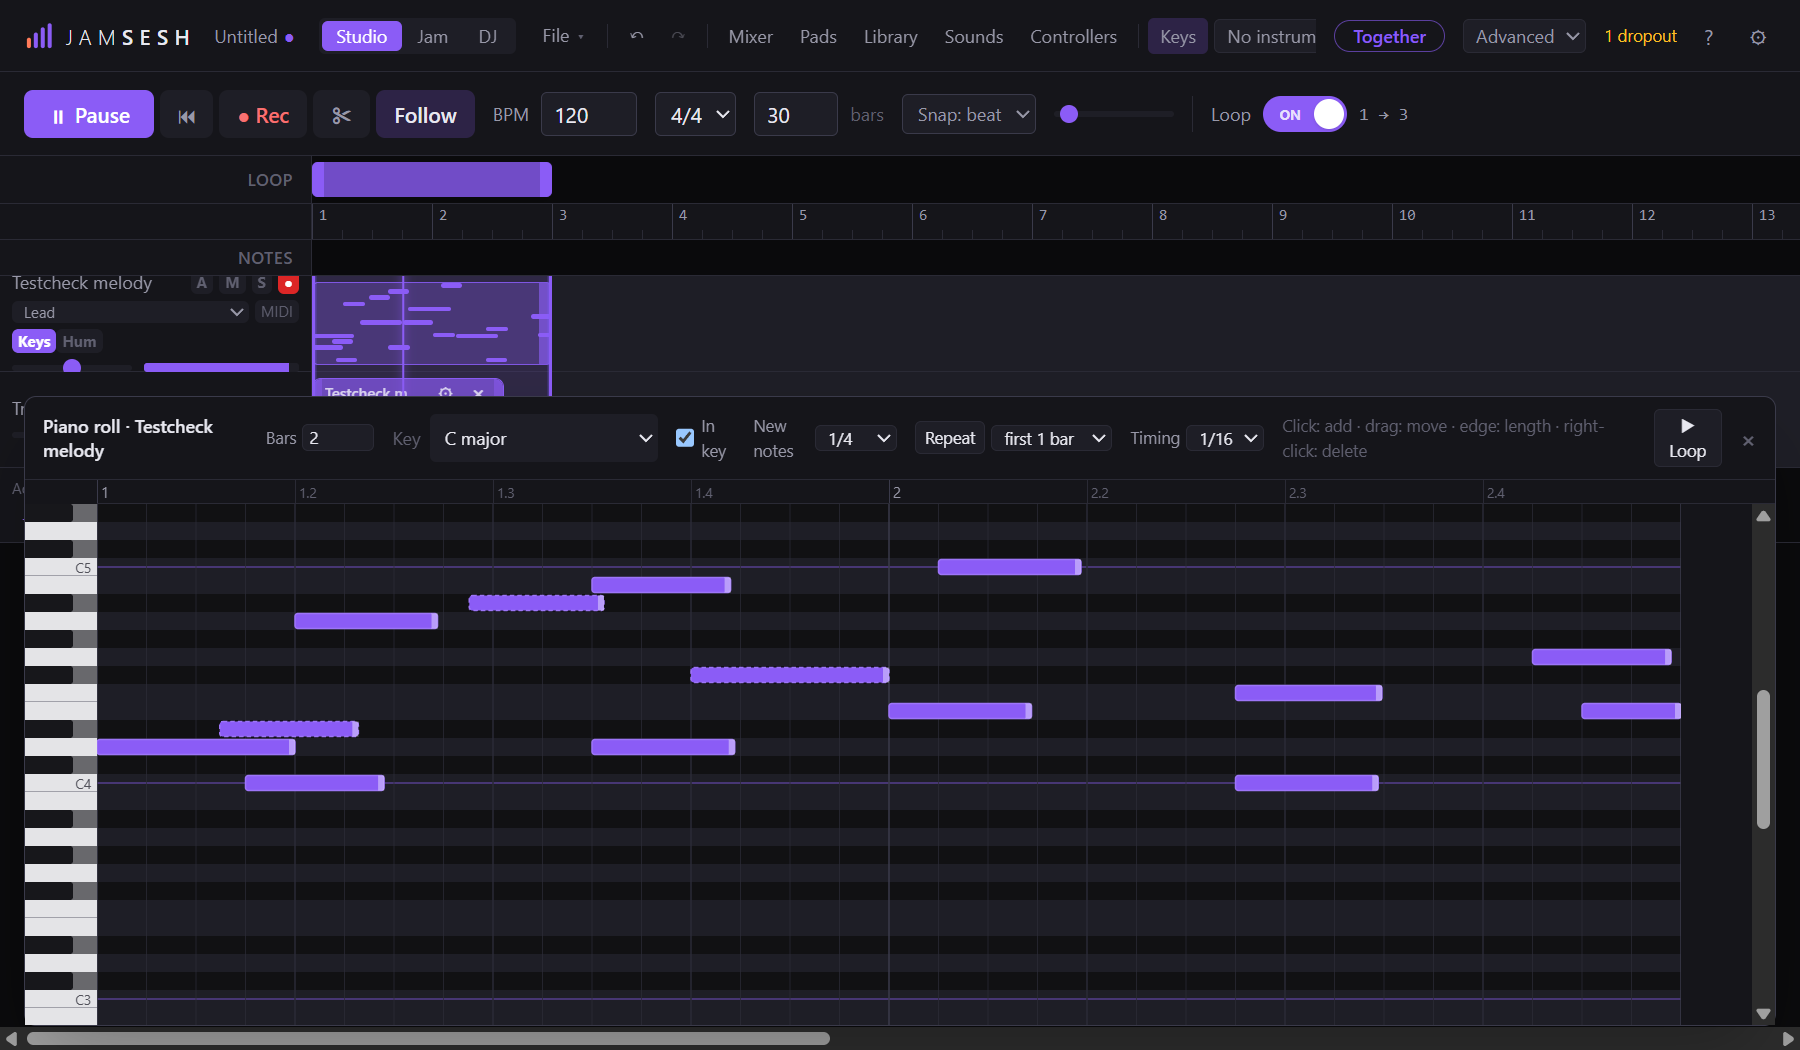Toggle the Follow playhead button
The image size is (1800, 1050).
(x=425, y=115)
